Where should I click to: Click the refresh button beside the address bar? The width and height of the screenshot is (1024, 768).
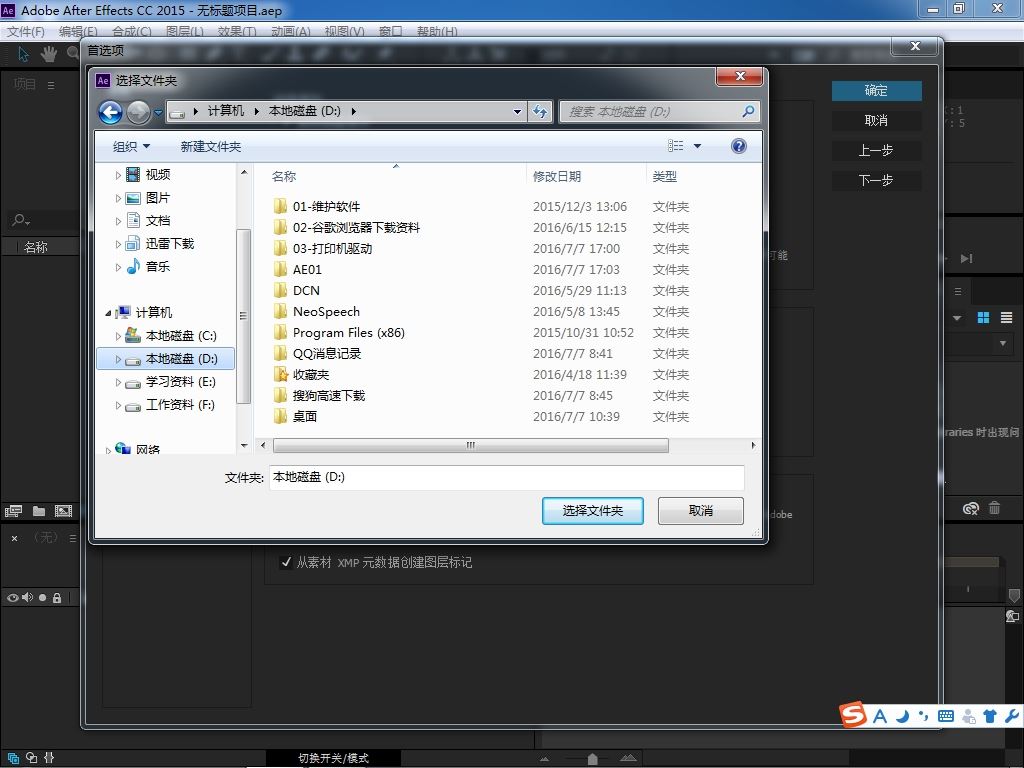[x=540, y=111]
